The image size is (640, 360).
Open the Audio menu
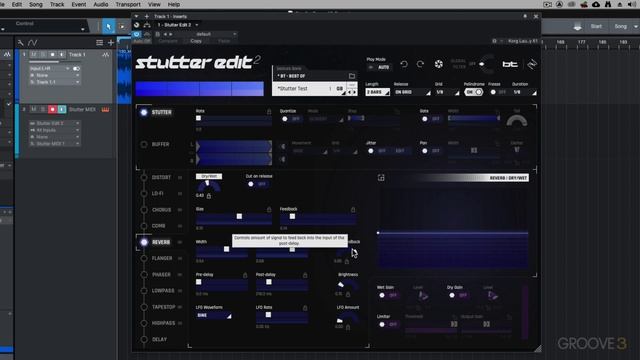pos(101,4)
